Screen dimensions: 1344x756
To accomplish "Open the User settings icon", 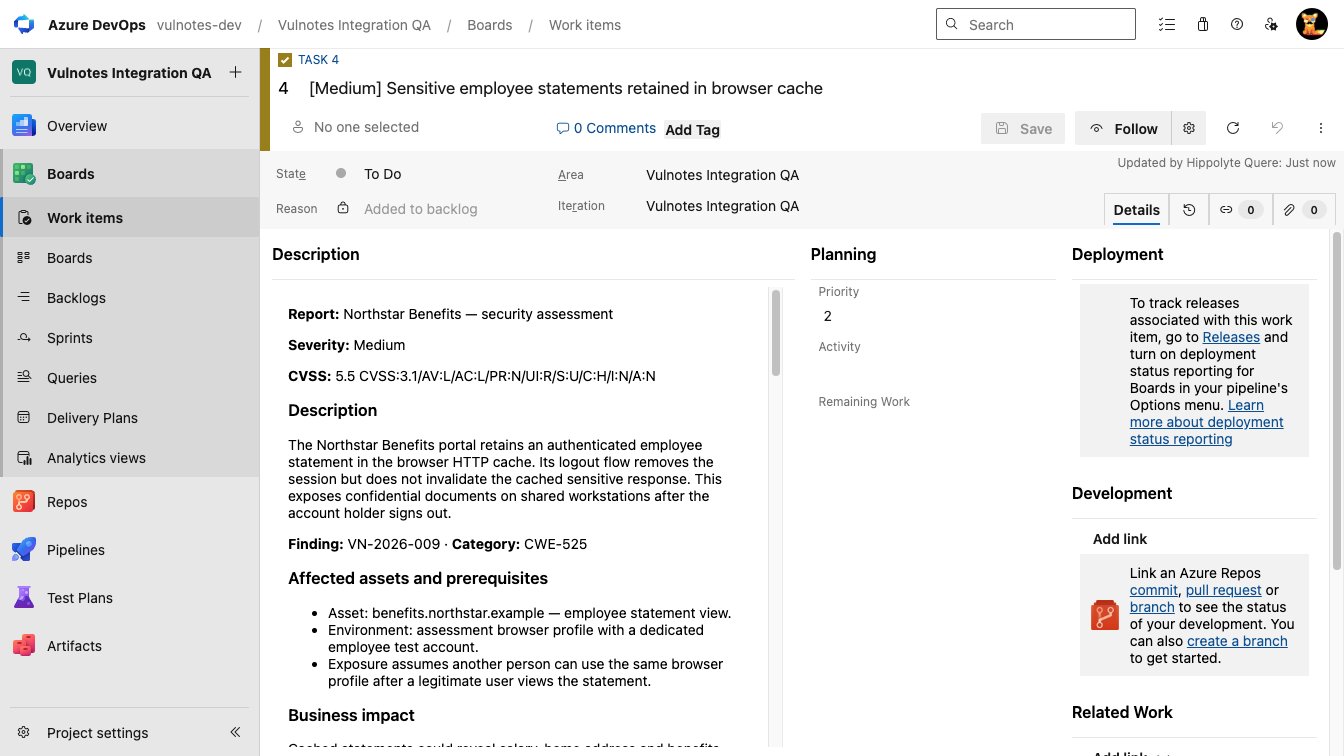I will click(1271, 24).
